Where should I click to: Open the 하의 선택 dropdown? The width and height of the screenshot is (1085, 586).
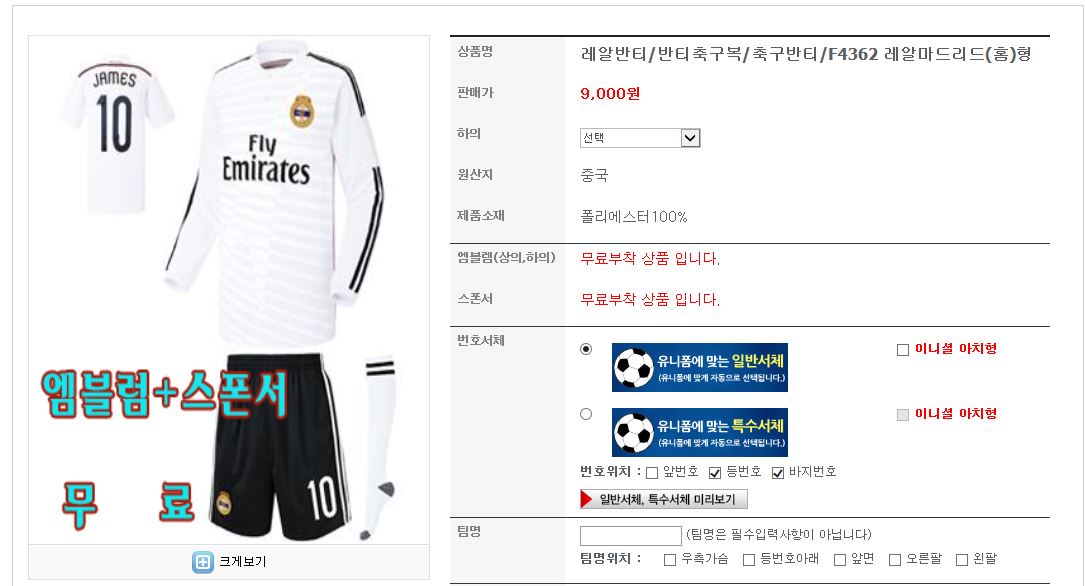tap(640, 138)
